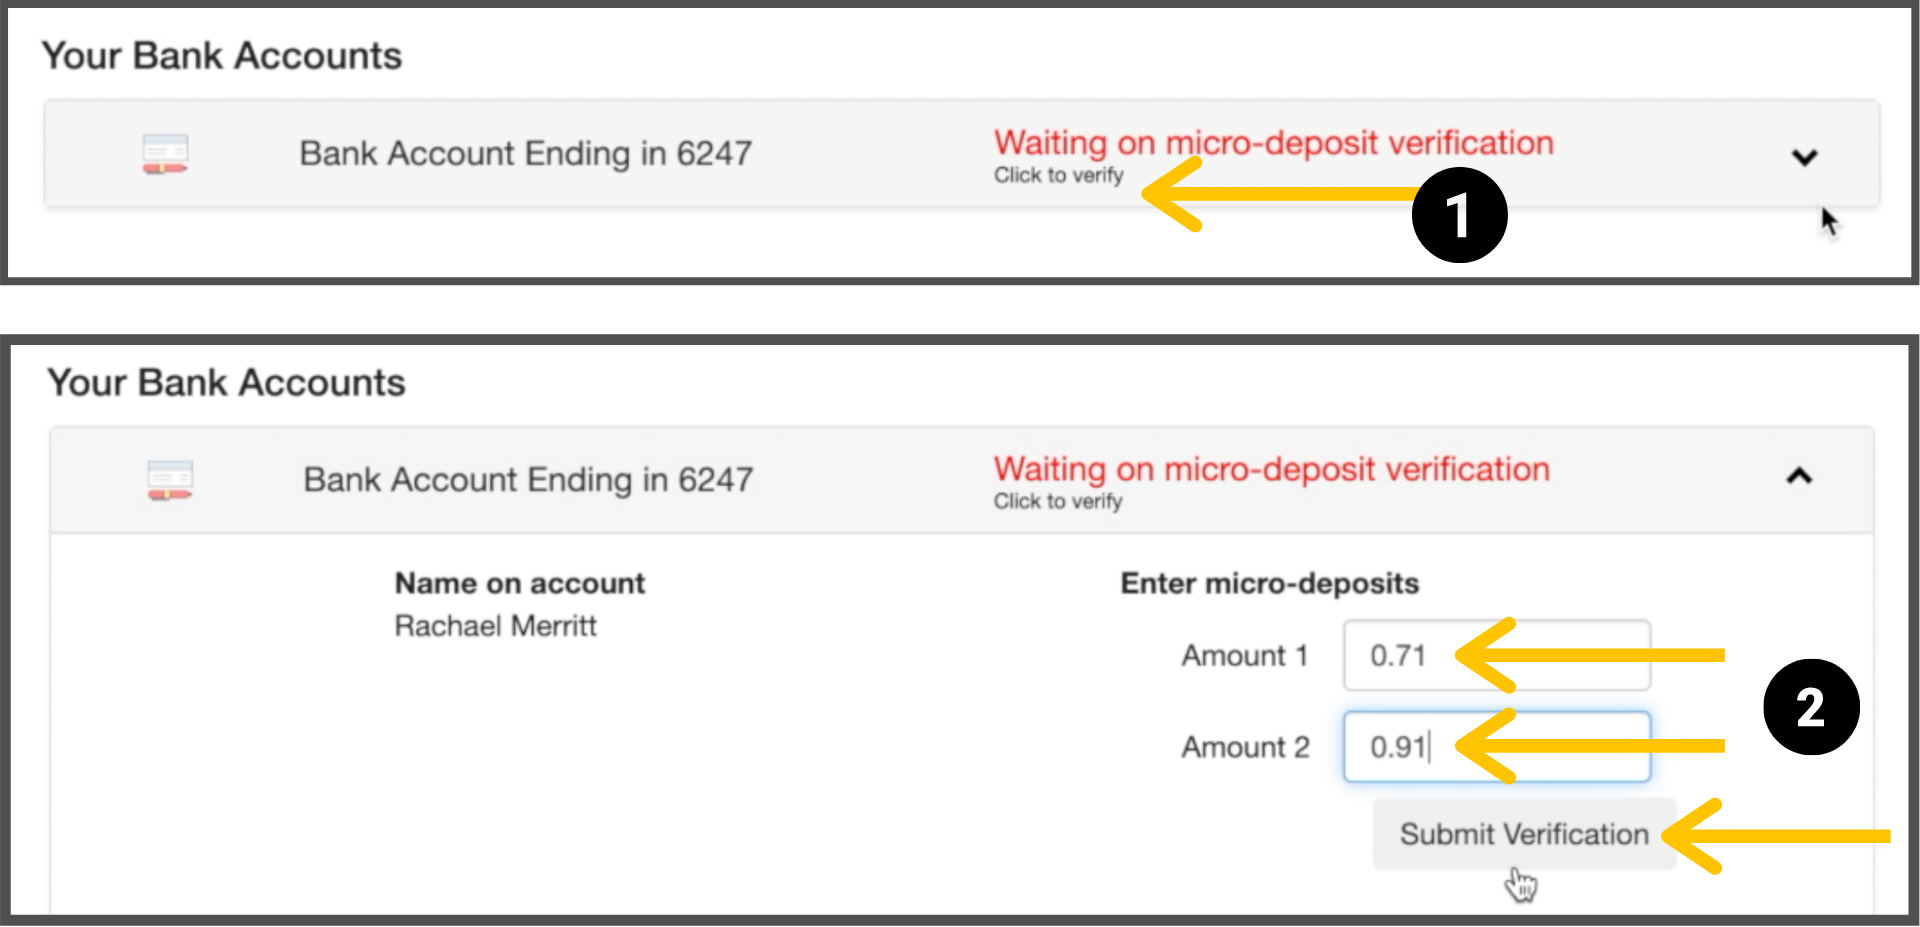
Task: Click the red waiting status in the expanded row
Action: tap(1271, 469)
